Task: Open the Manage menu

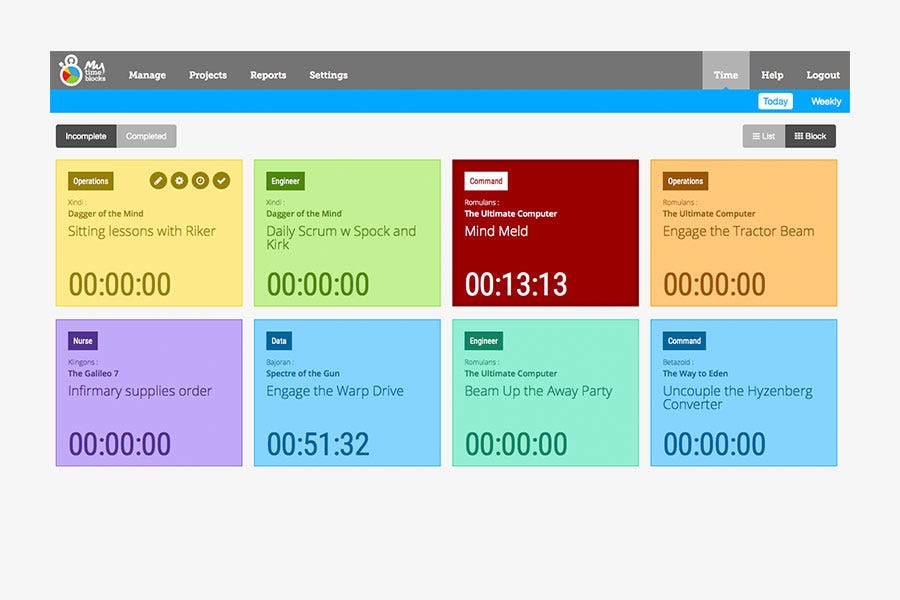Action: coord(147,74)
